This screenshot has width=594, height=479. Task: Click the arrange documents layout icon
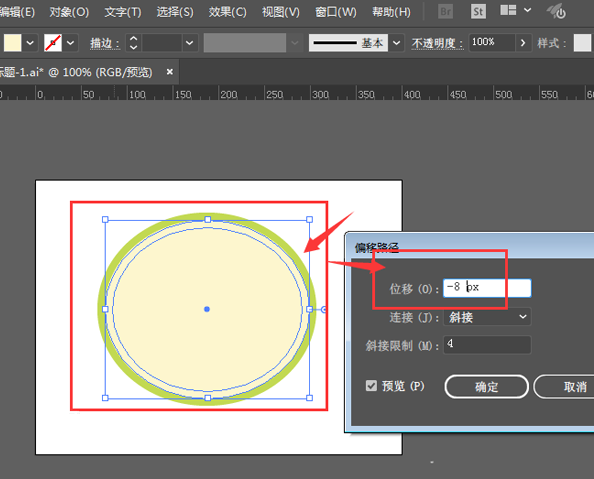coord(508,11)
